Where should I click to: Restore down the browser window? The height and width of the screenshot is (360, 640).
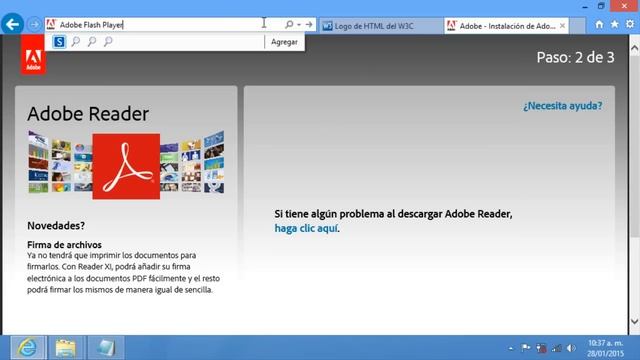click(x=601, y=6)
